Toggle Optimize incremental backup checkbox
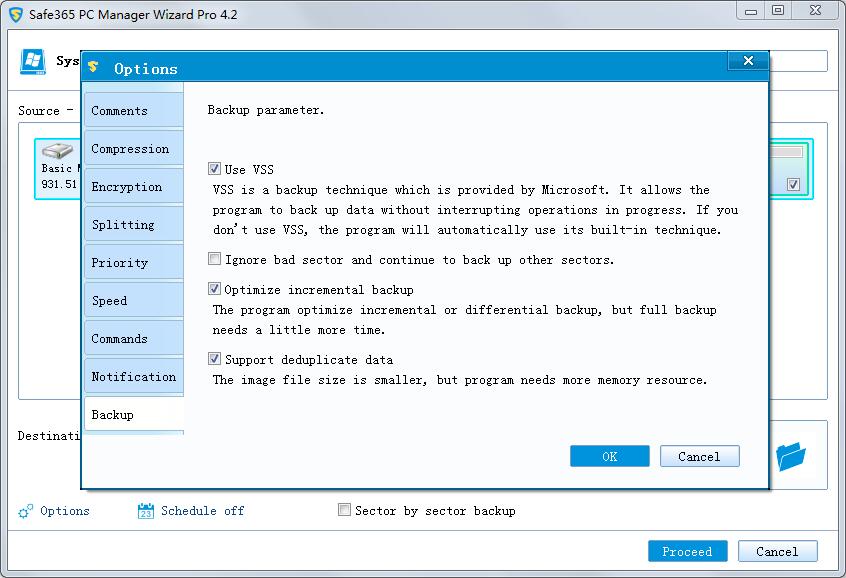The image size is (846, 578). pos(214,289)
